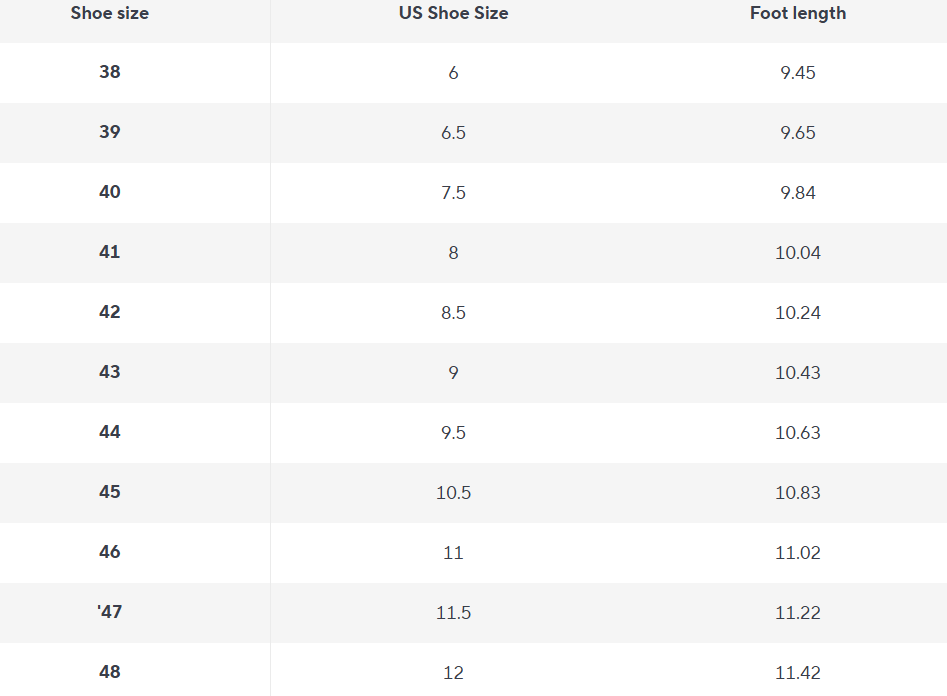Image resolution: width=947 pixels, height=696 pixels.
Task: Click the foot length 10.24 value
Action: click(x=797, y=312)
